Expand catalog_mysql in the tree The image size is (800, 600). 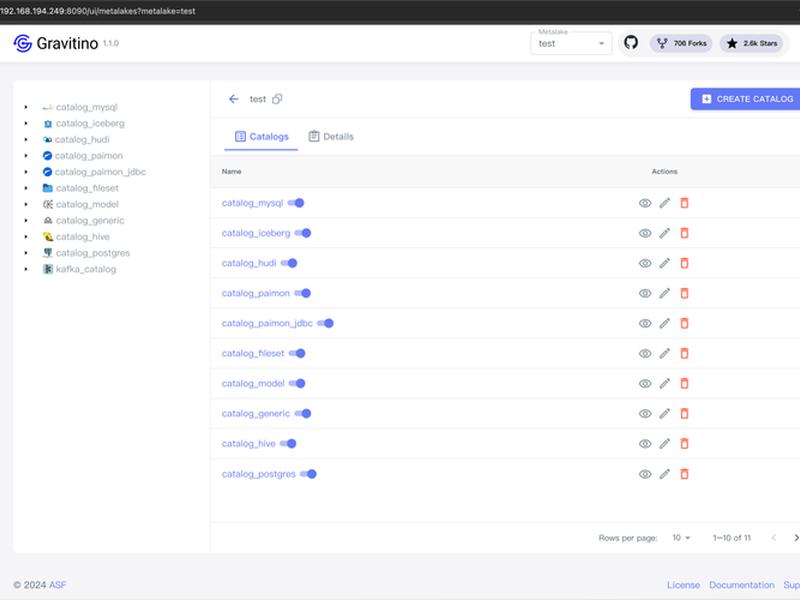click(26, 107)
